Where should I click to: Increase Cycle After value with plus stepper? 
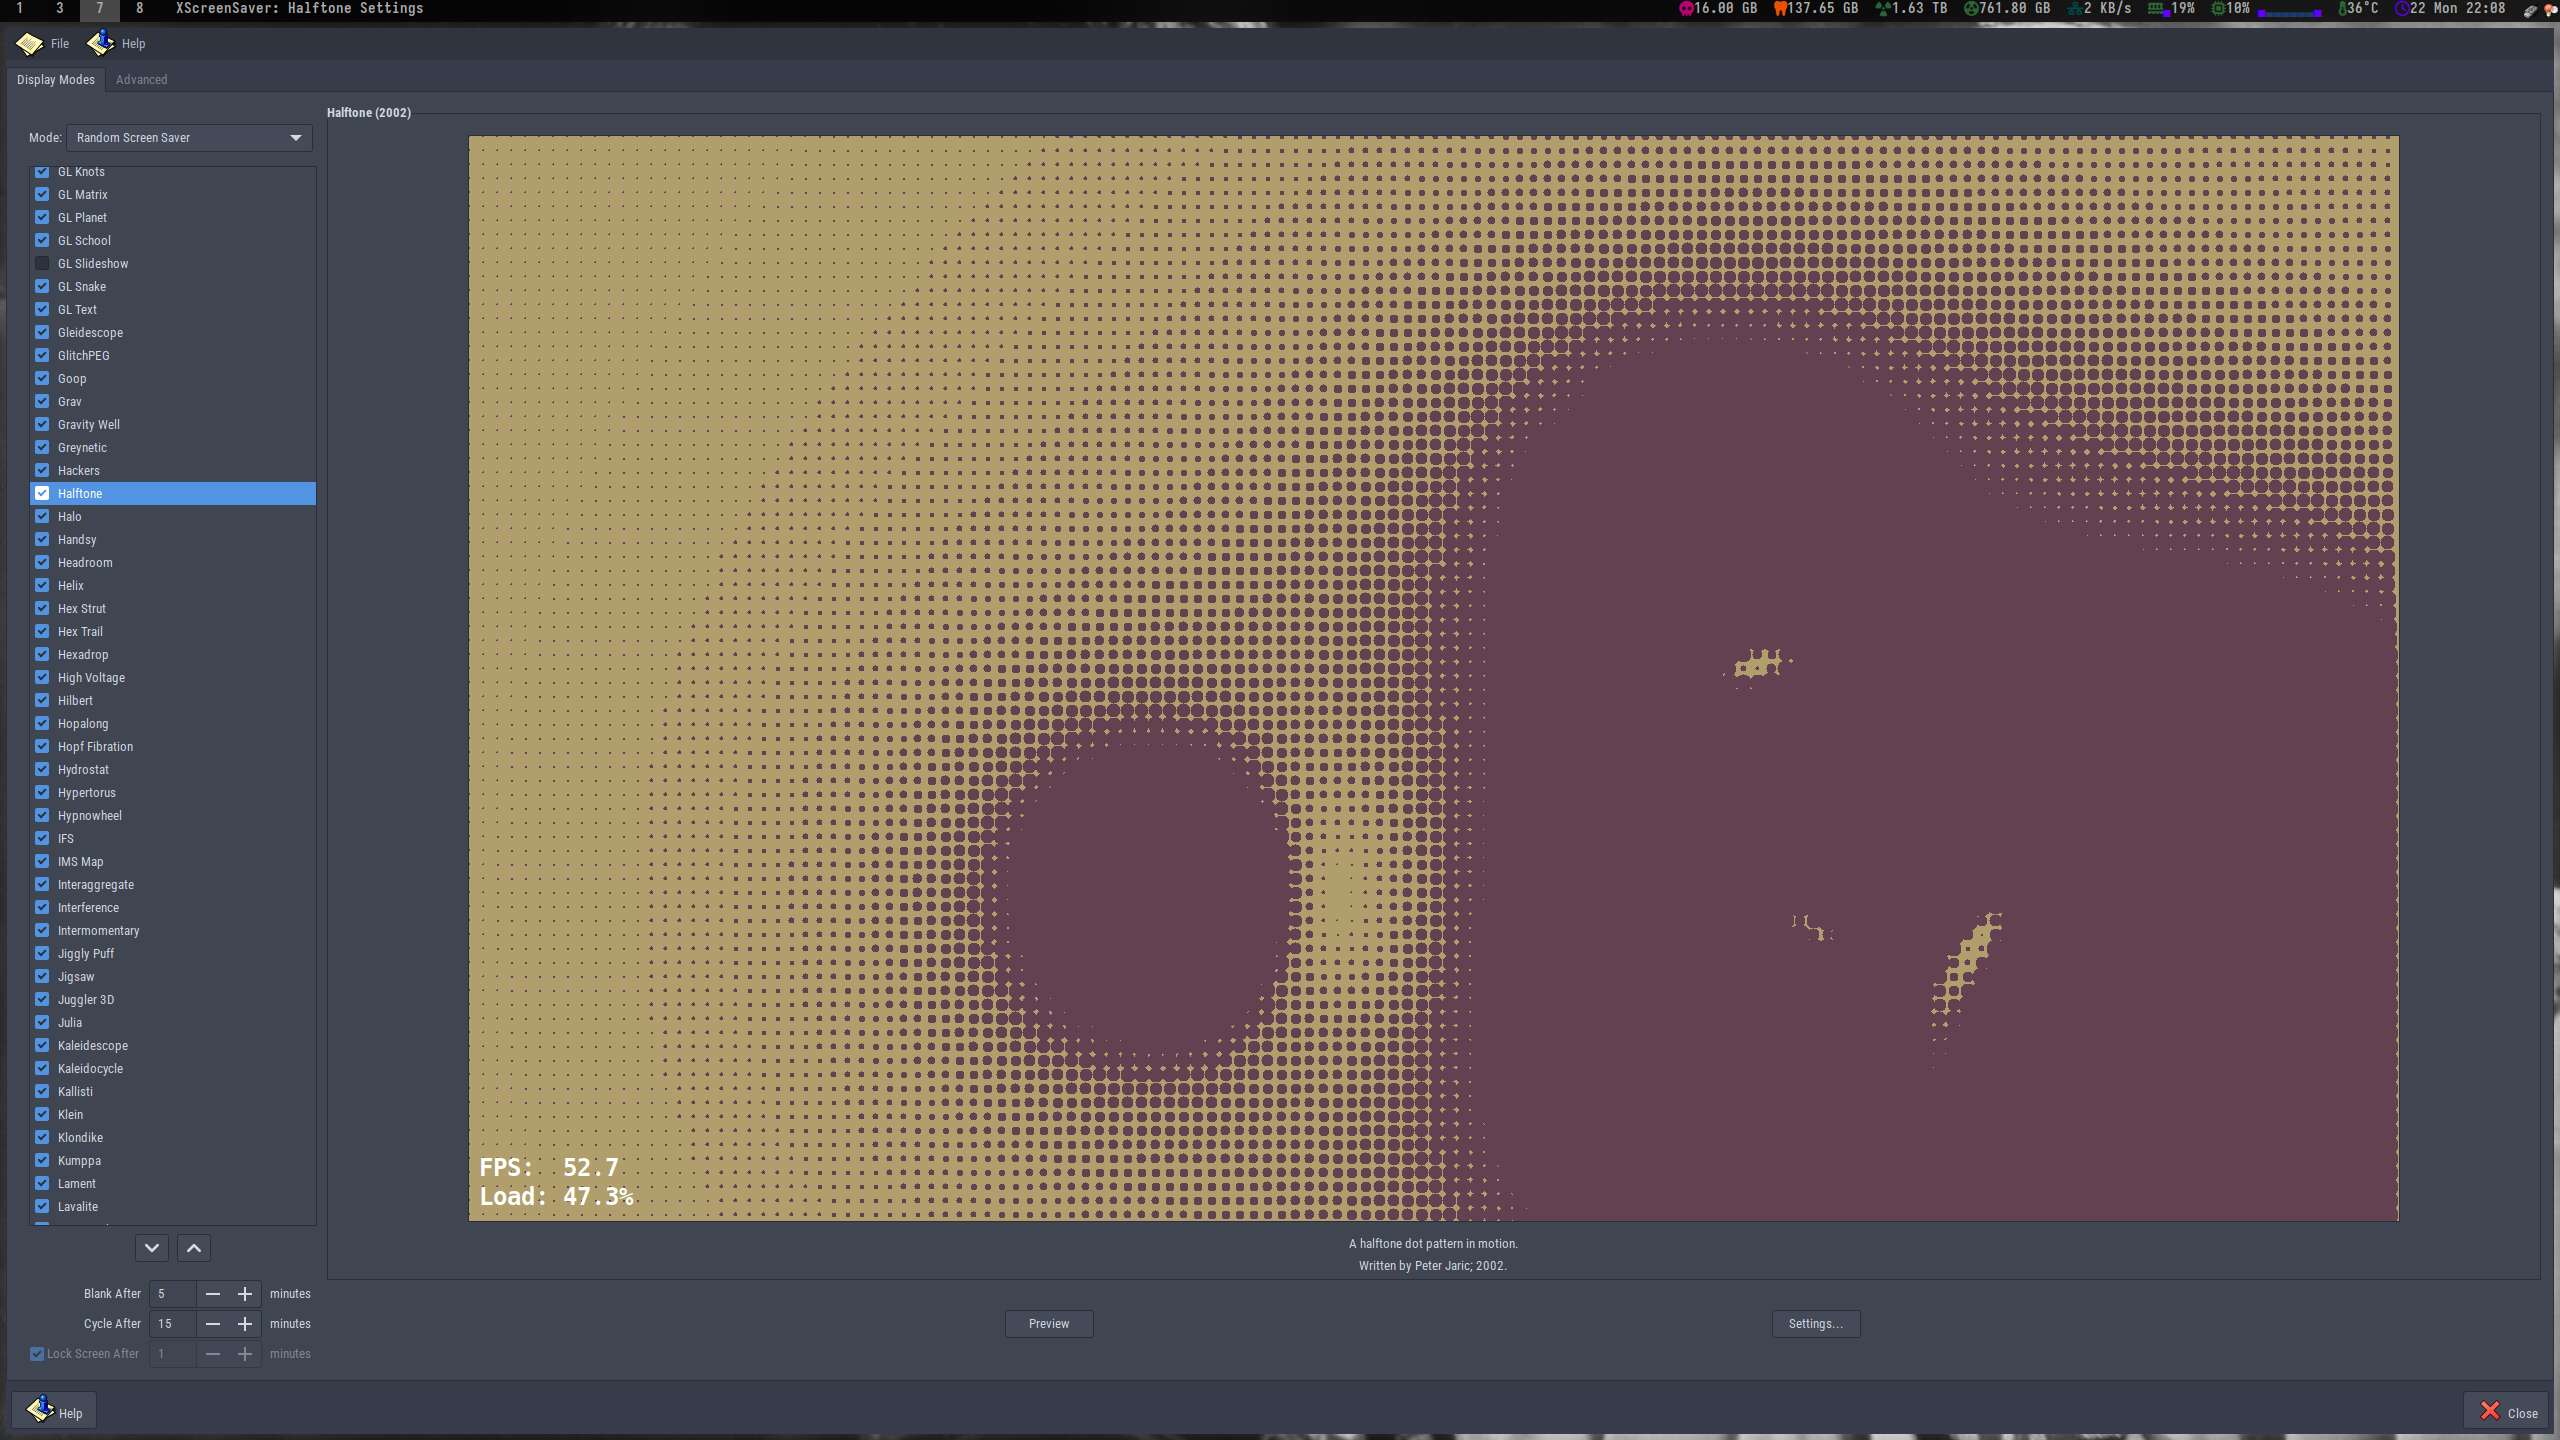pos(245,1324)
